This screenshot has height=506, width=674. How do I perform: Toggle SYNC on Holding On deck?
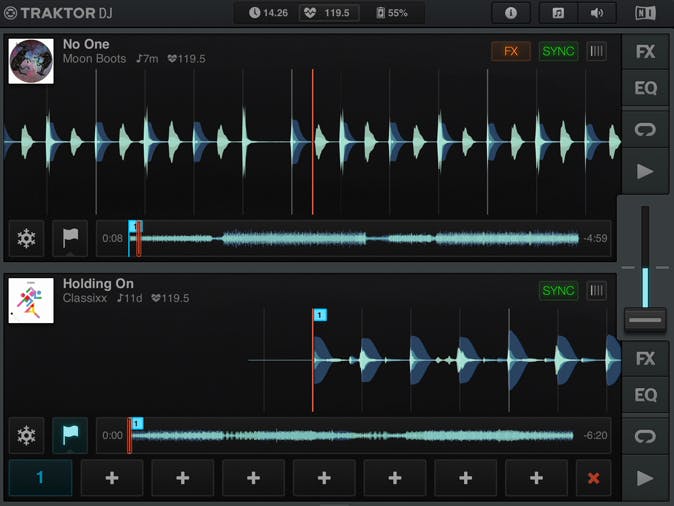[558, 291]
